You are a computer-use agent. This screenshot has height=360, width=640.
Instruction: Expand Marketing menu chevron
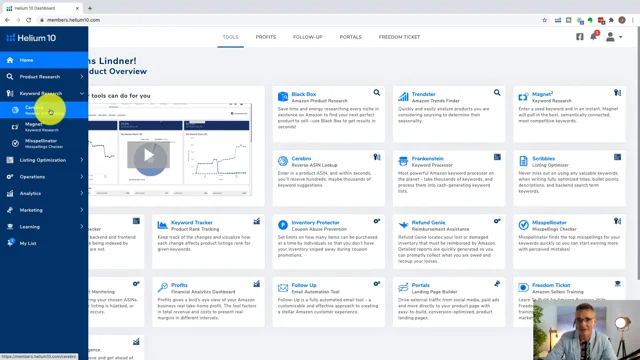(x=82, y=210)
